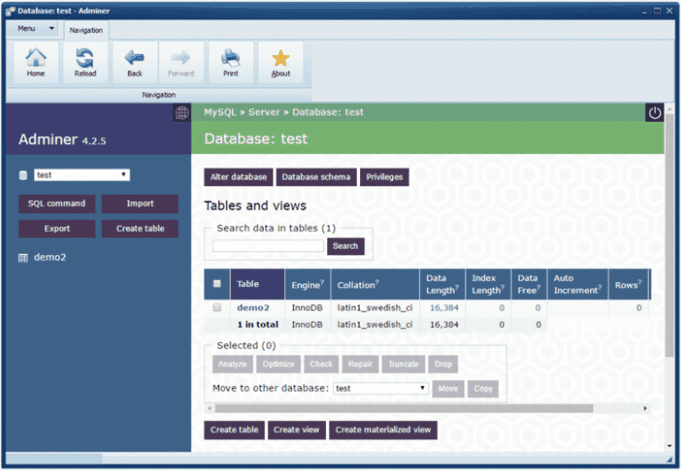Click the globe language icon

[x=182, y=113]
